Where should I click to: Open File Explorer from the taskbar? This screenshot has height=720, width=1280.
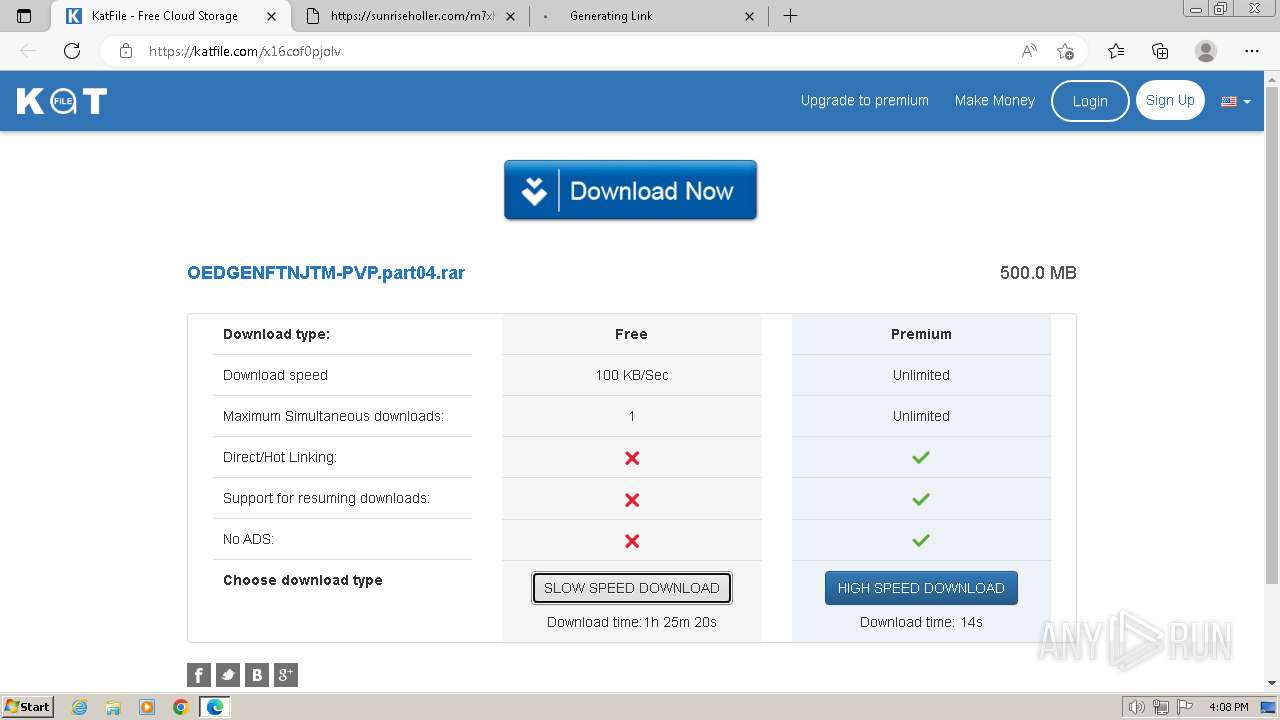(113, 707)
